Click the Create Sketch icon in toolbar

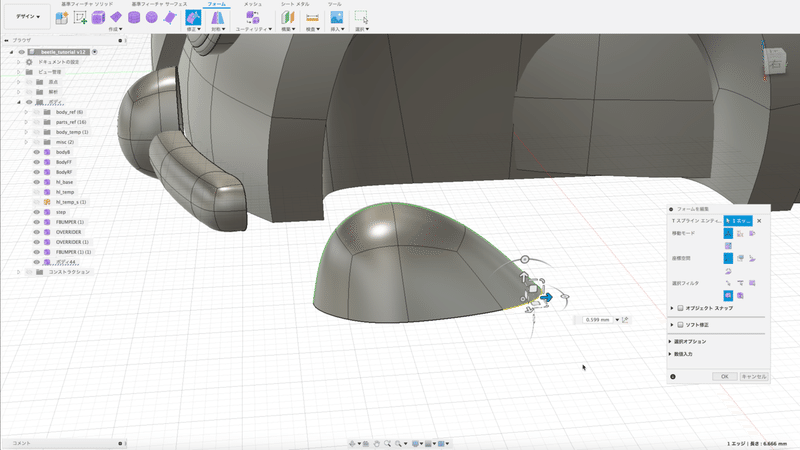click(78, 17)
